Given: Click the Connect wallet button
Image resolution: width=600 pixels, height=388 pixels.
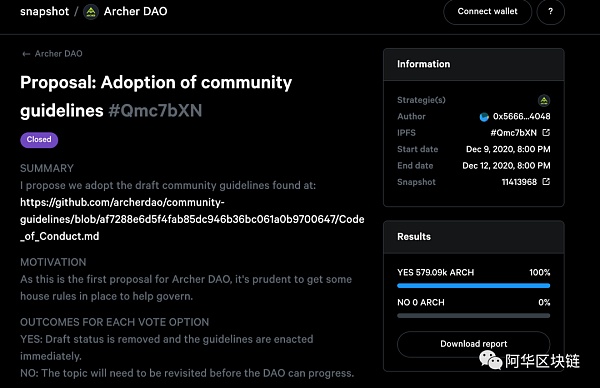Looking at the screenshot, I should coord(487,11).
